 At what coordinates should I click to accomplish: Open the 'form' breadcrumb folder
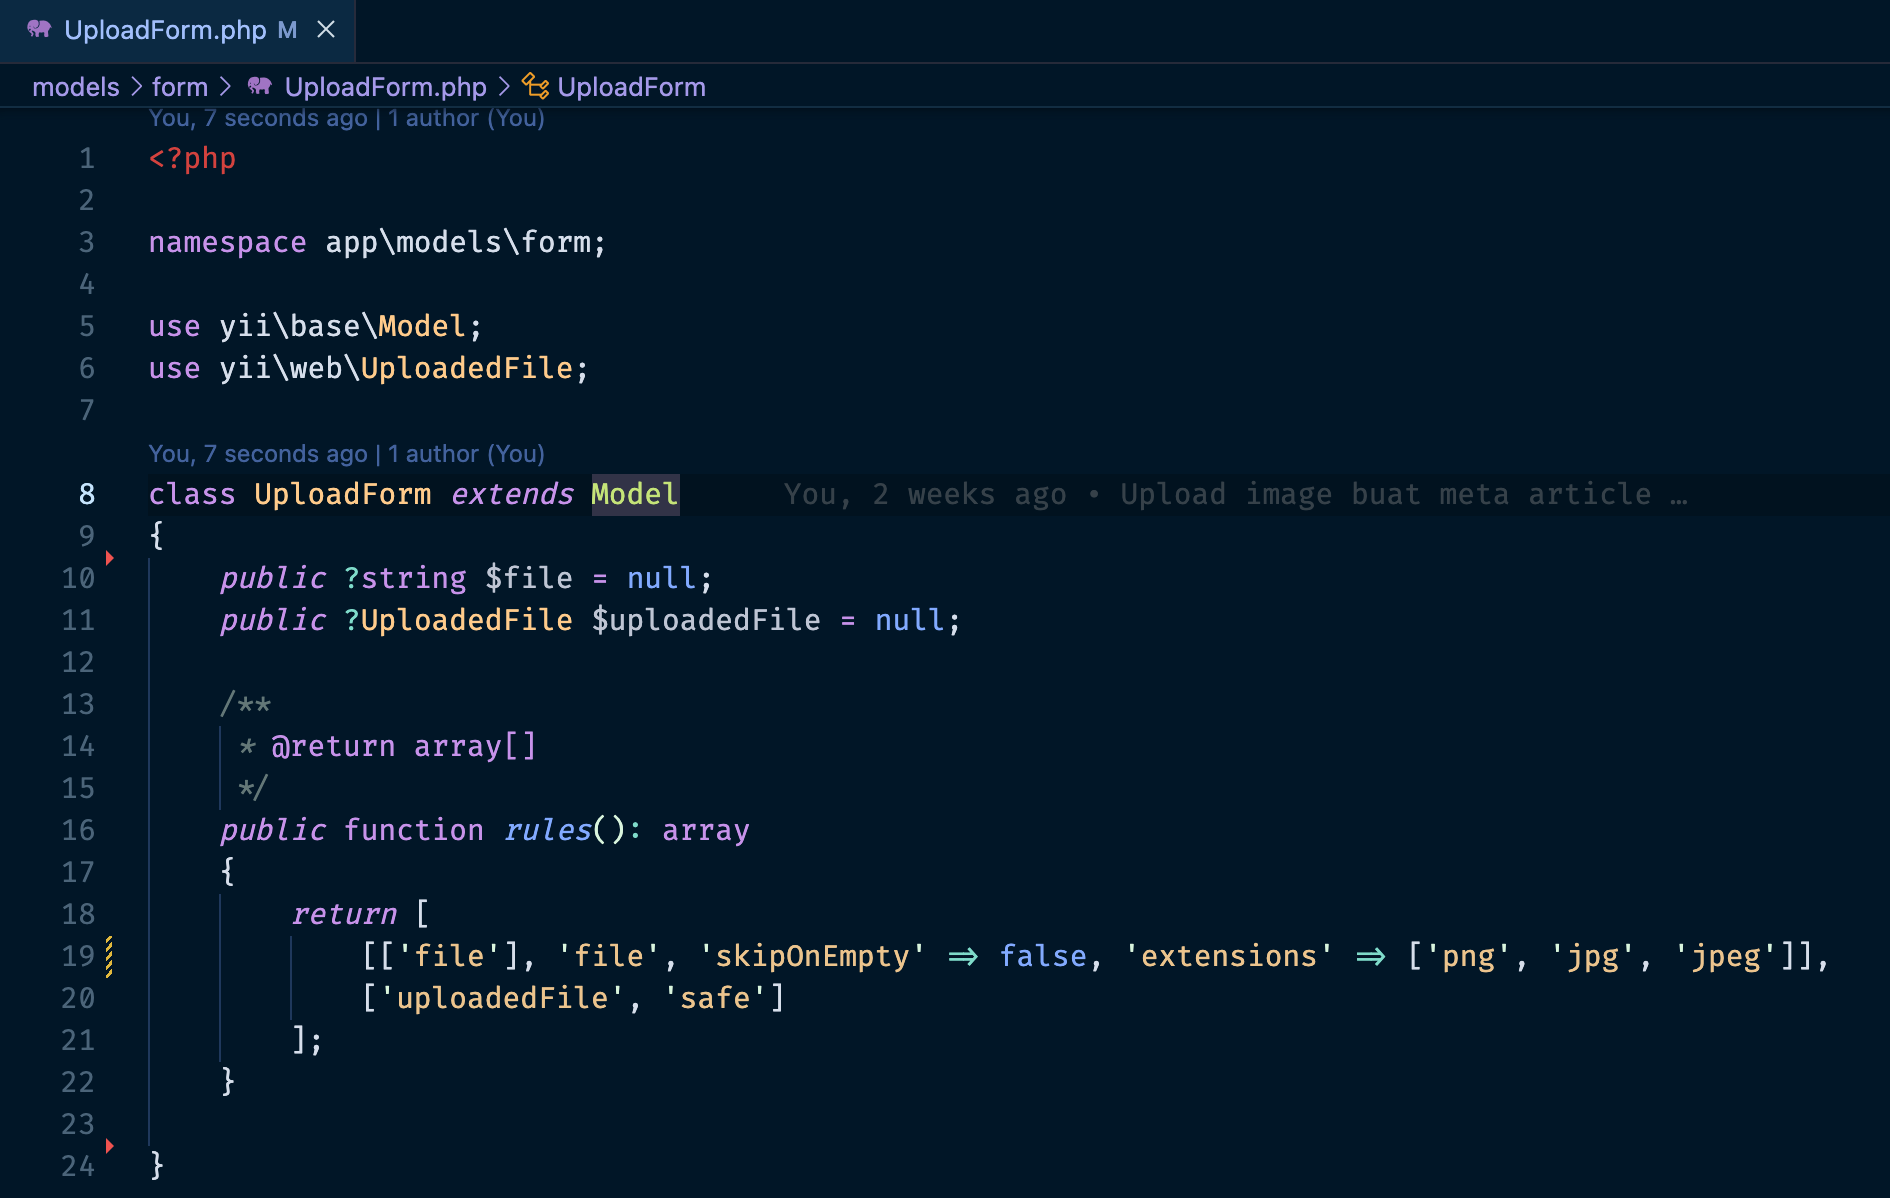180,87
